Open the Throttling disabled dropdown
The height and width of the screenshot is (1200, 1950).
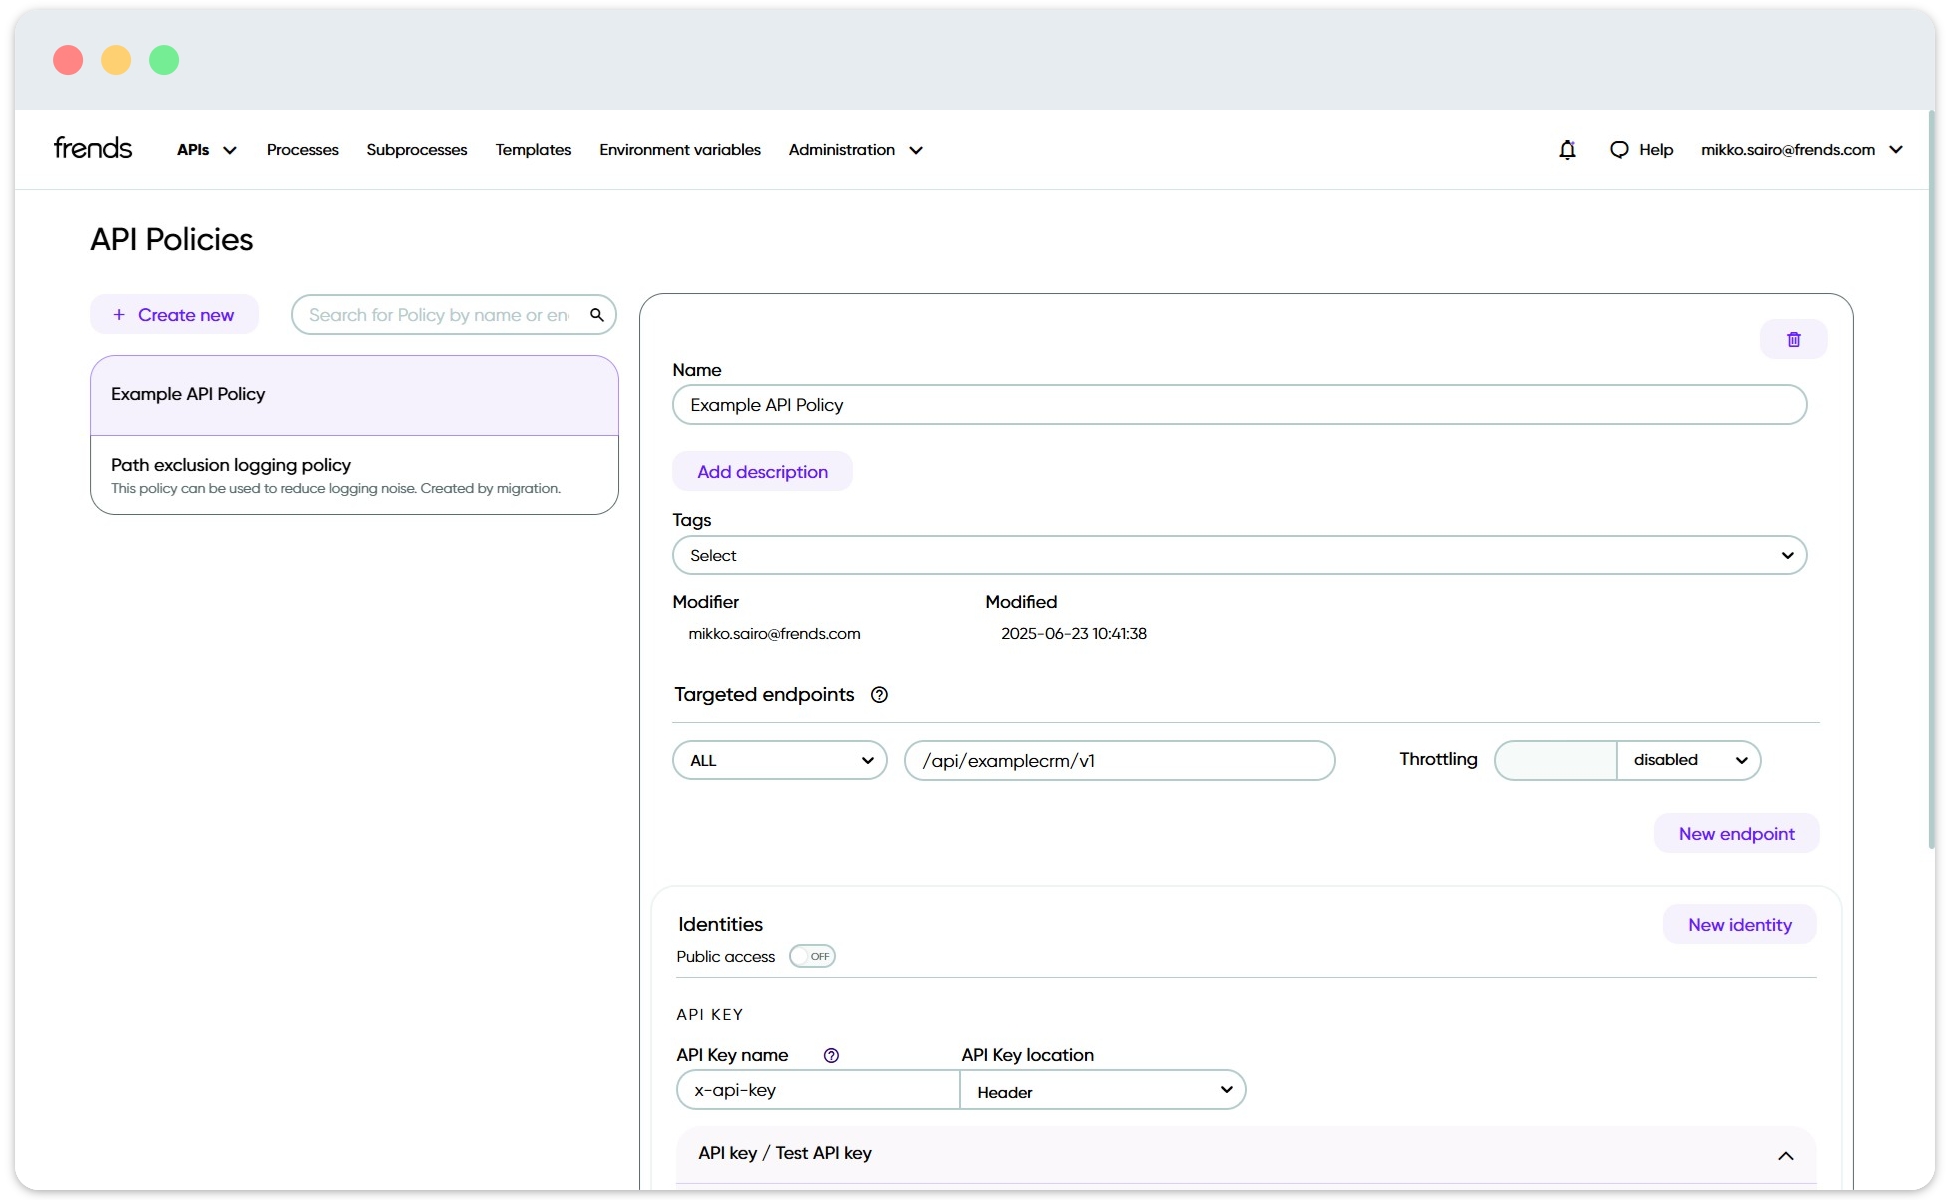click(1689, 761)
